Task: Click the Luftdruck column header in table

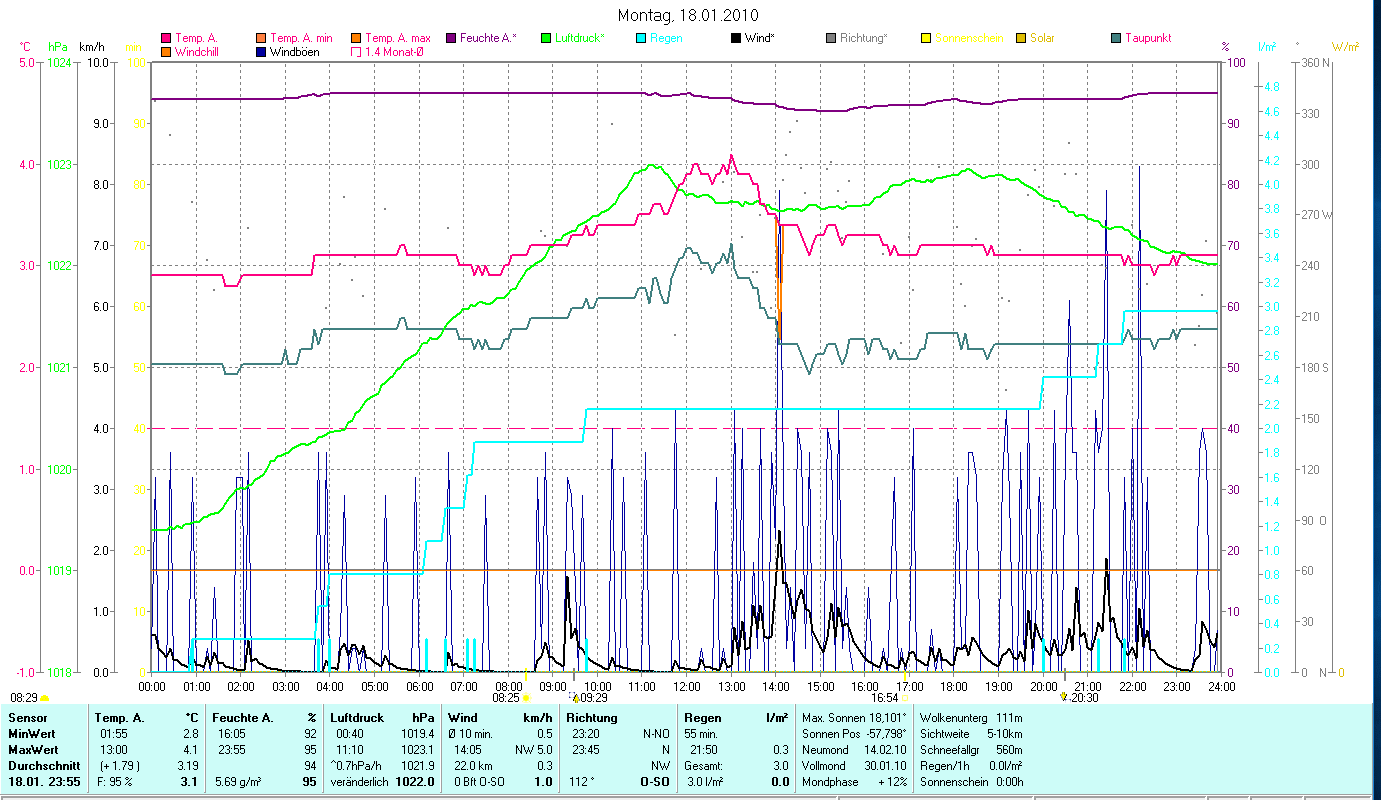Action: pyautogui.click(x=356, y=718)
